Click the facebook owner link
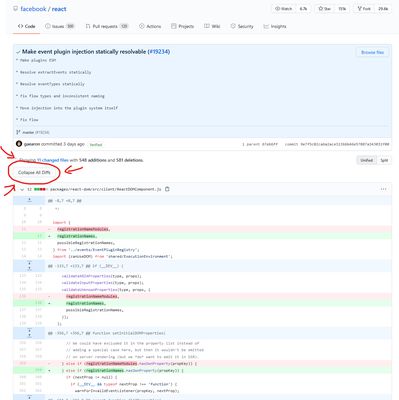This screenshot has width=399, height=400. [x=33, y=9]
